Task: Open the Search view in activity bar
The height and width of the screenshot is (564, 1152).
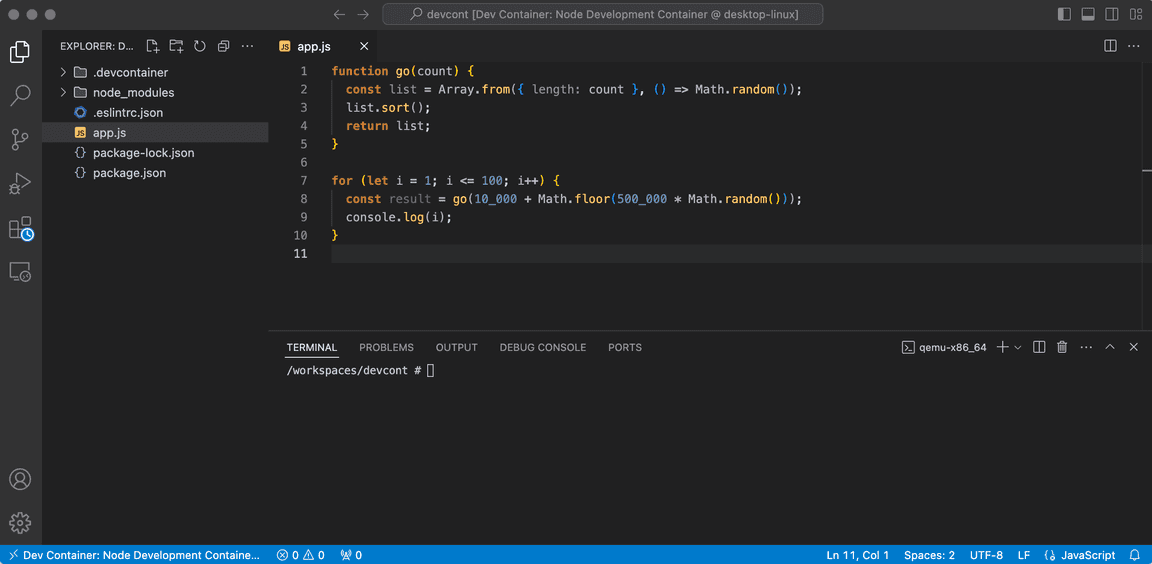Action: pos(20,96)
